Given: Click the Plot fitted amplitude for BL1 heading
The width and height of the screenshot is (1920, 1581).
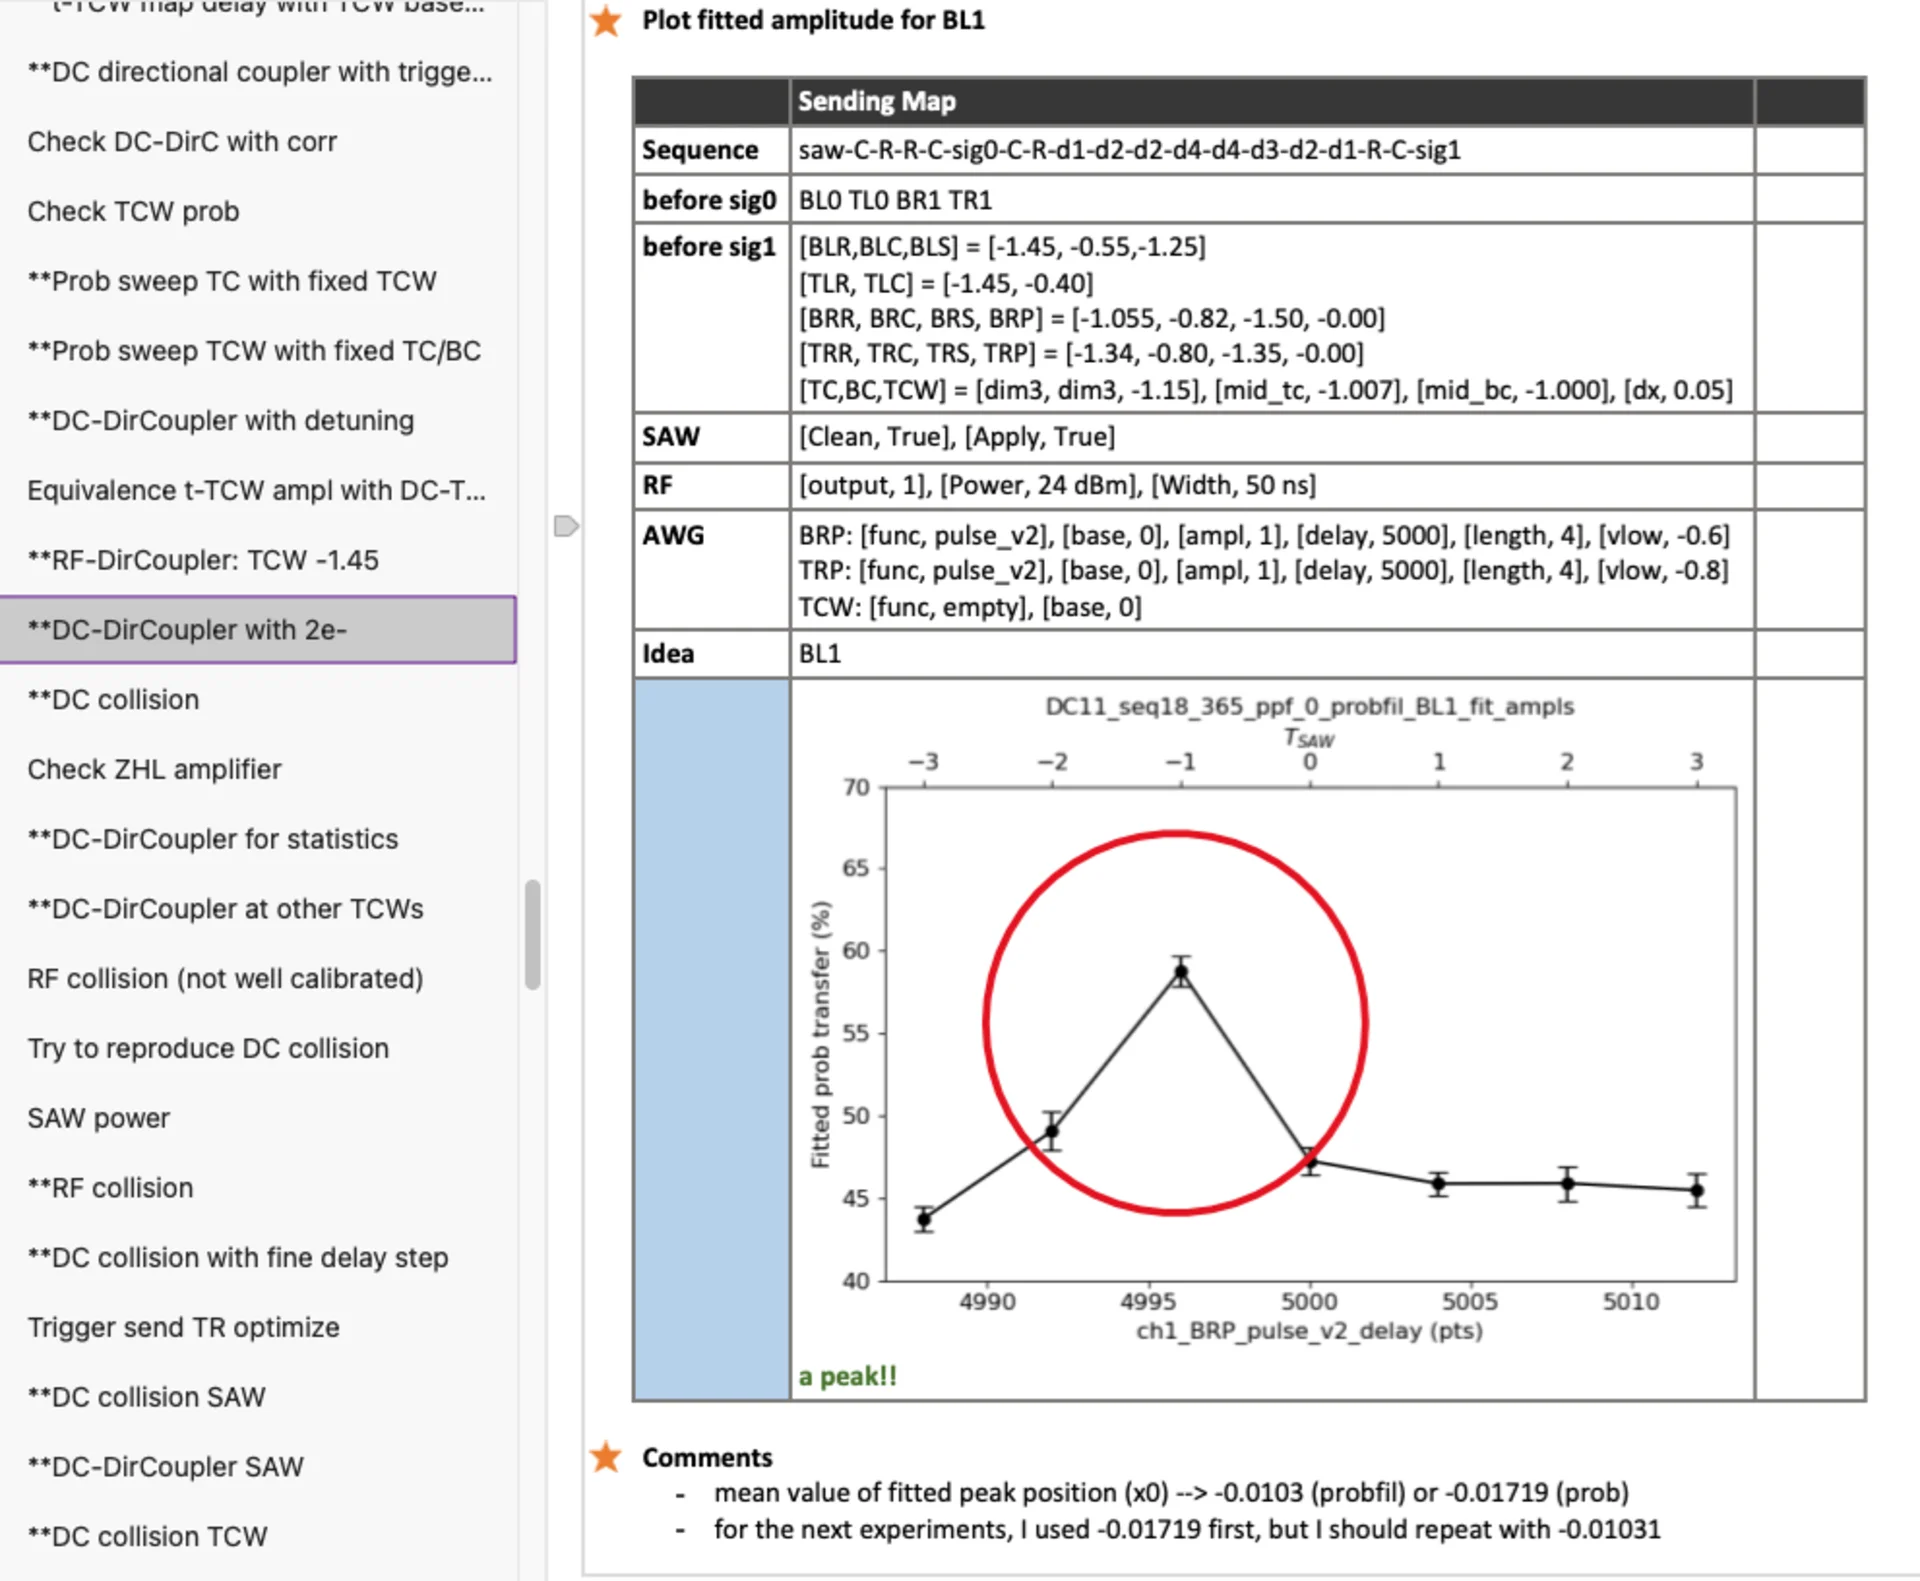Looking at the screenshot, I should point(813,20).
